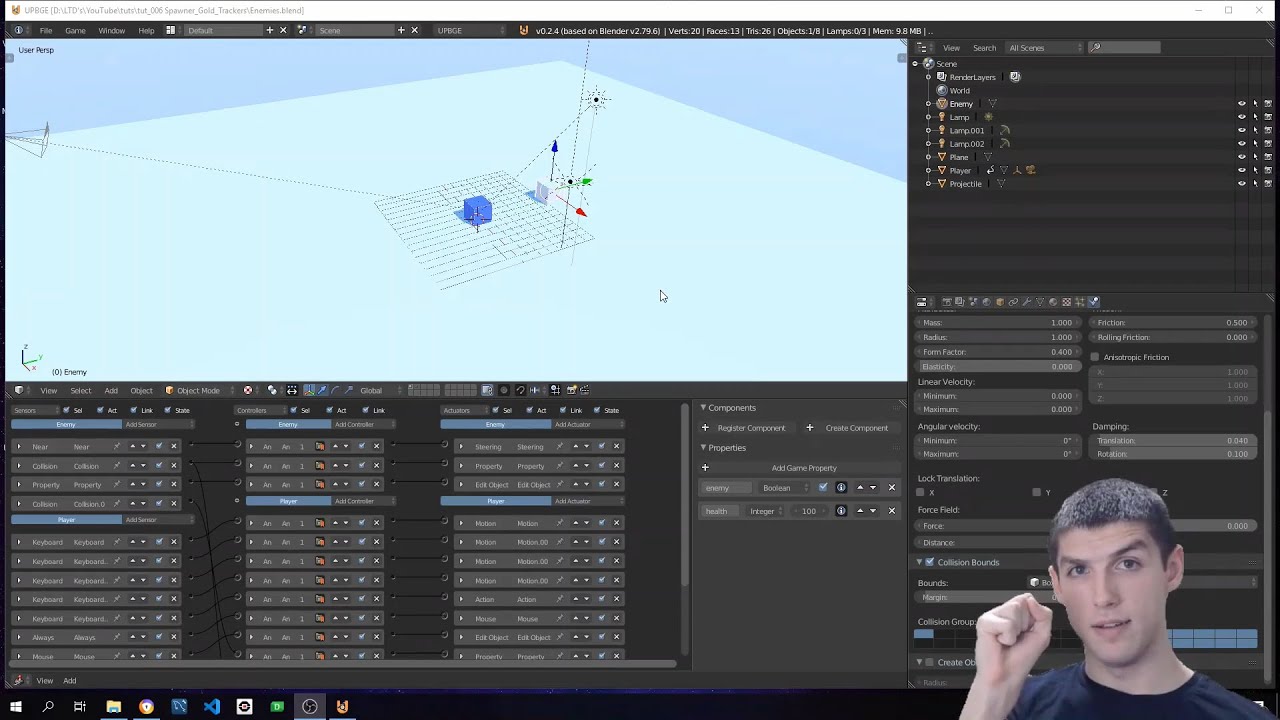
Task: Open the Object properties cube tab
Action: (1000, 302)
